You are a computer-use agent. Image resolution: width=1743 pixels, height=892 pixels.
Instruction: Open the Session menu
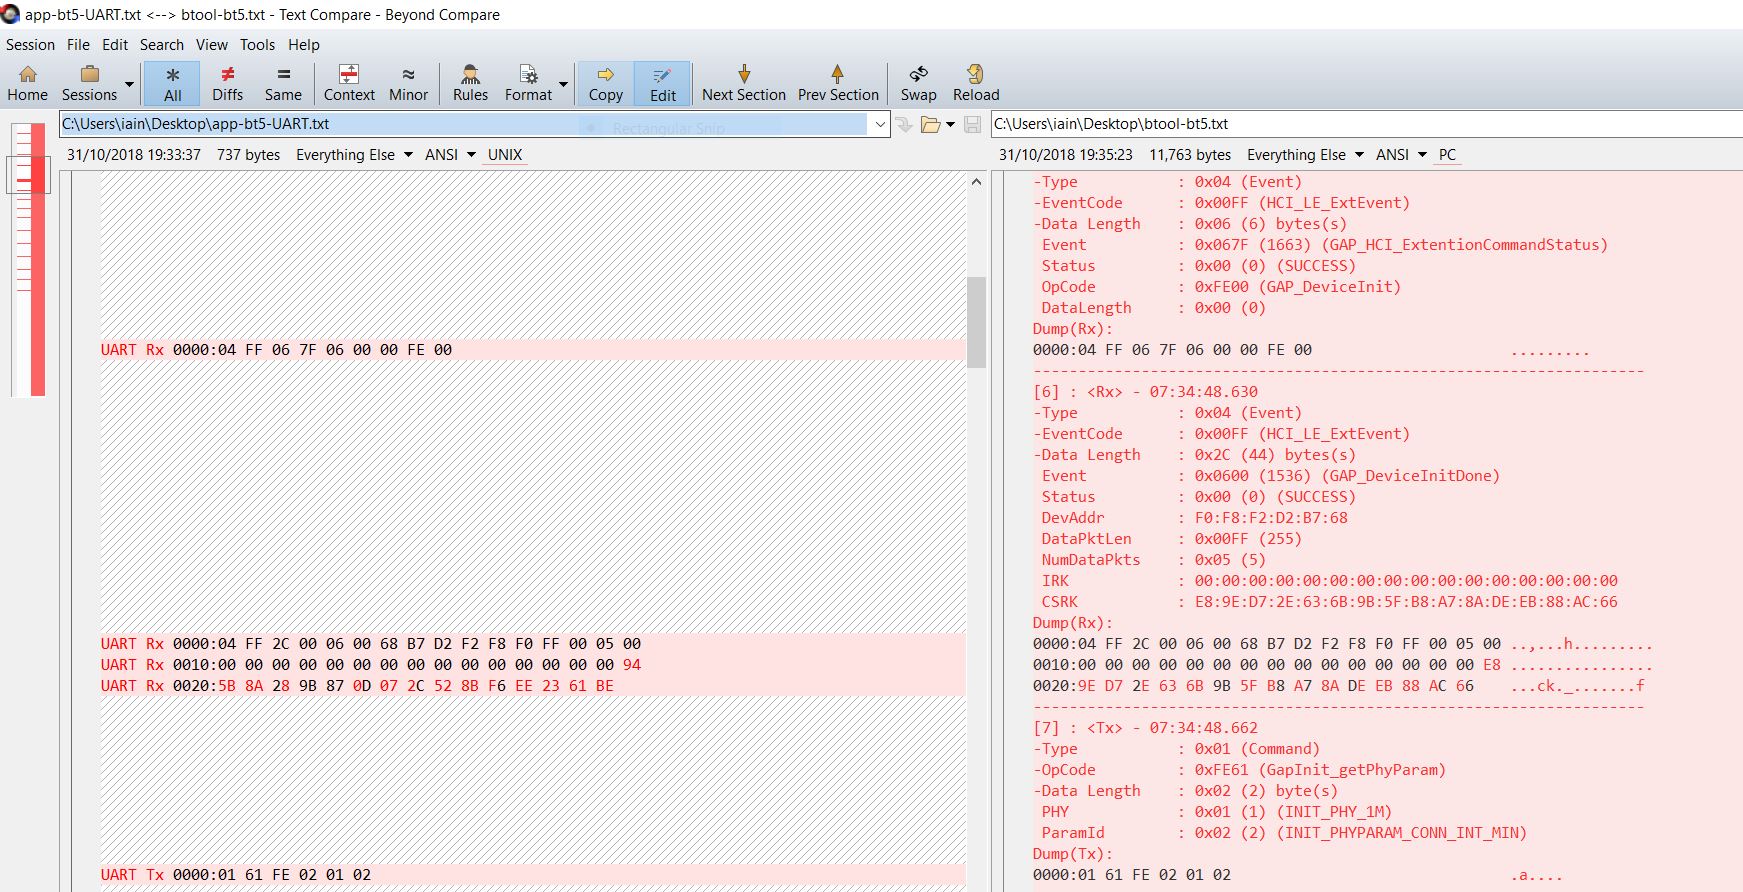[30, 45]
